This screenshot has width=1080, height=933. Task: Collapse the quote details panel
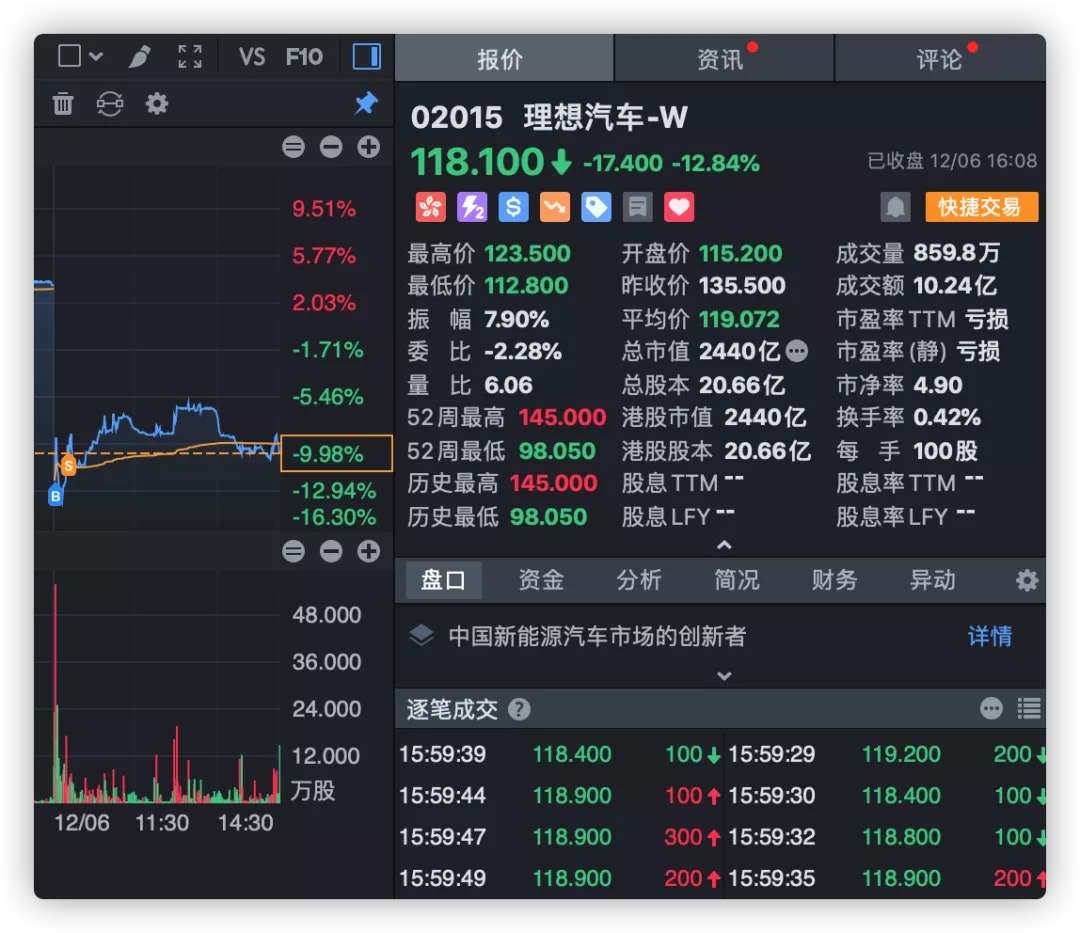[724, 545]
